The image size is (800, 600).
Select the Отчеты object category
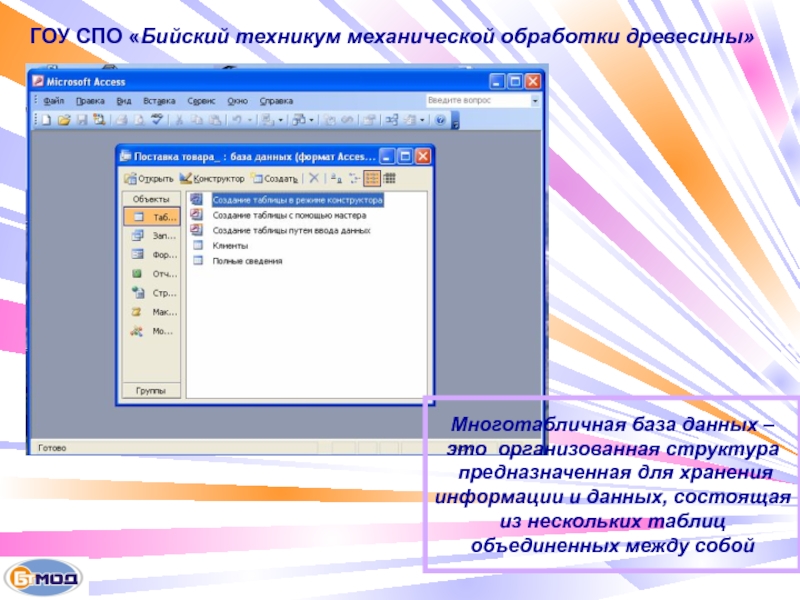click(152, 274)
